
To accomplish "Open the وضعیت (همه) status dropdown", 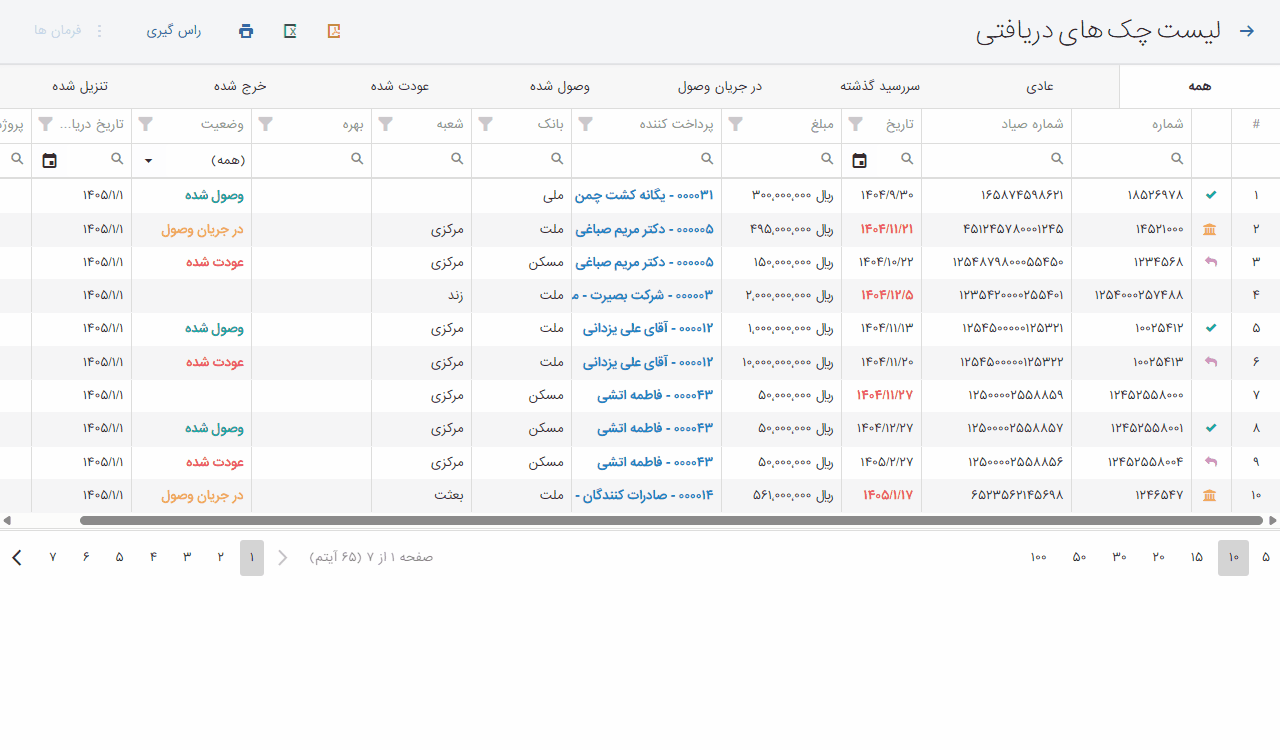I will pyautogui.click(x=191, y=160).
